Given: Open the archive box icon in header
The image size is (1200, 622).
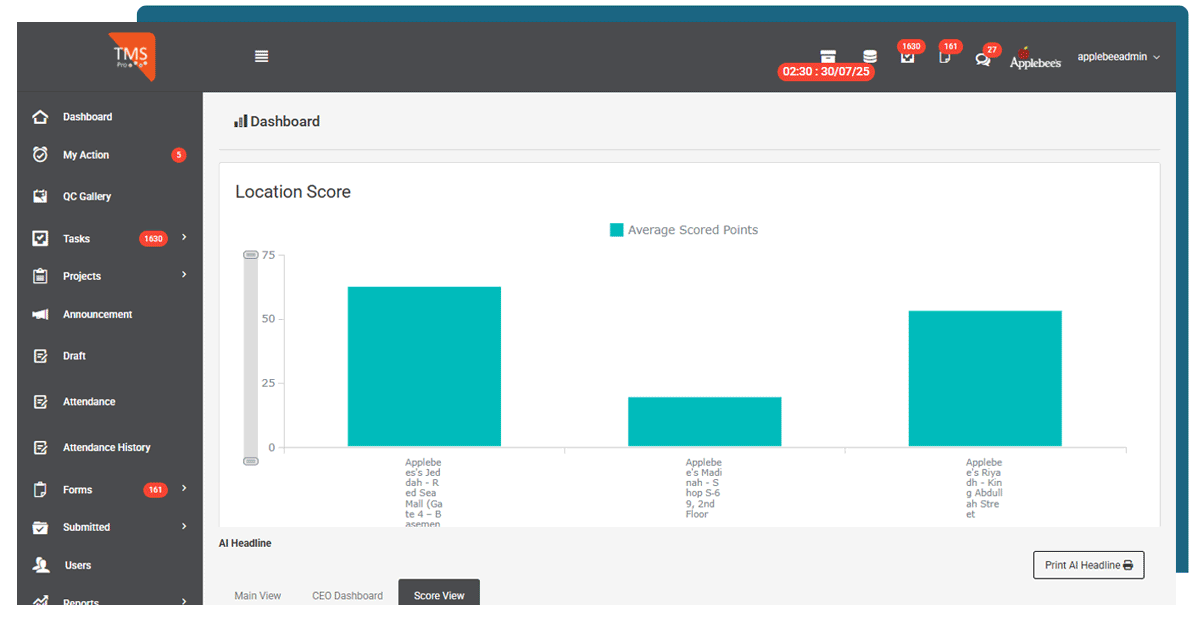Looking at the screenshot, I should click(828, 56).
